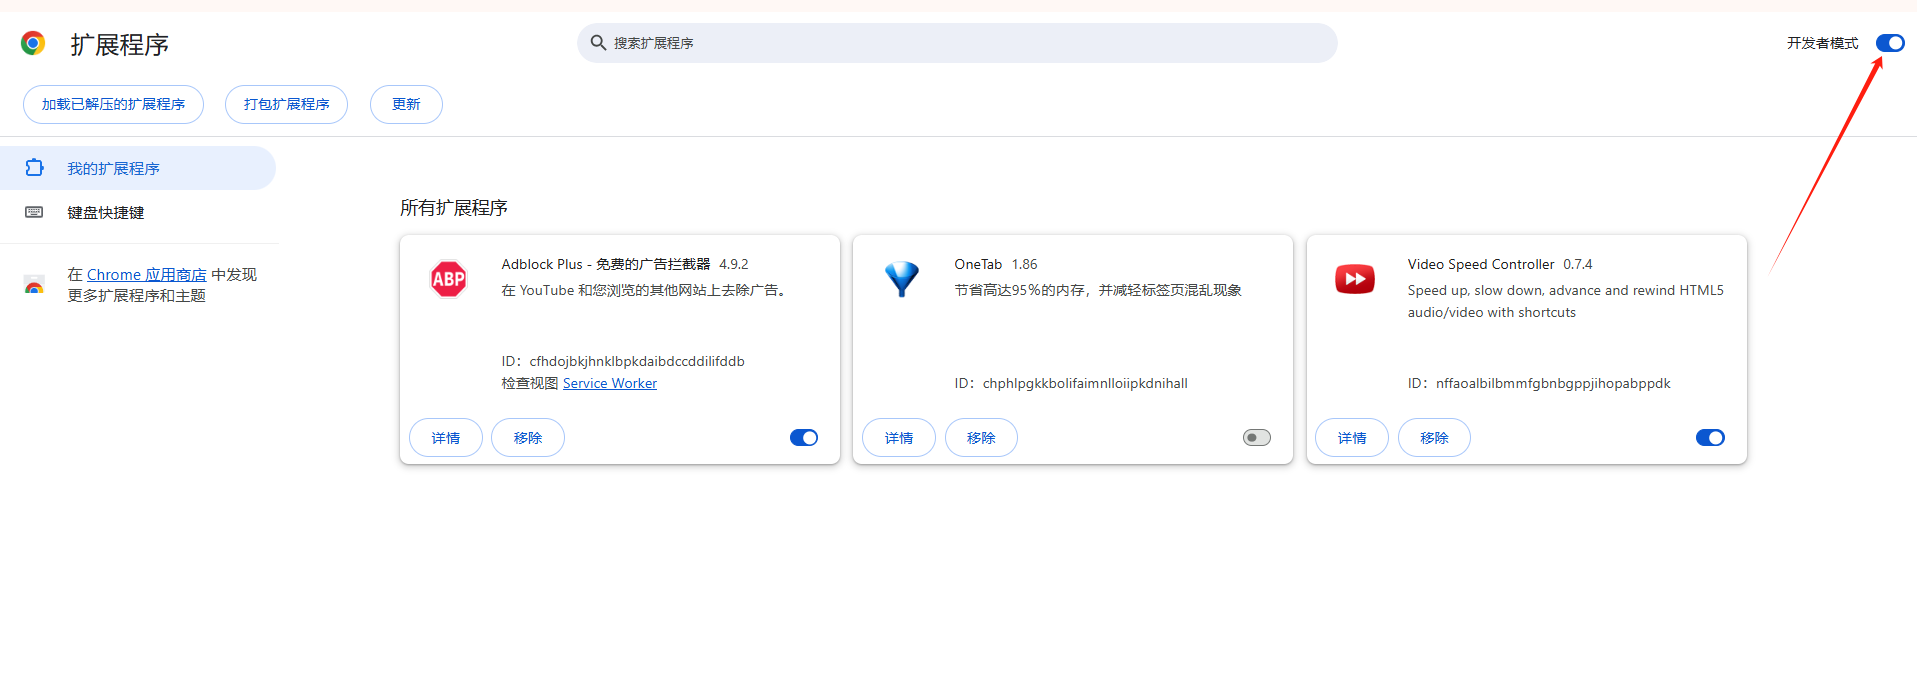Click the OneTab blue funnel icon

point(901,279)
